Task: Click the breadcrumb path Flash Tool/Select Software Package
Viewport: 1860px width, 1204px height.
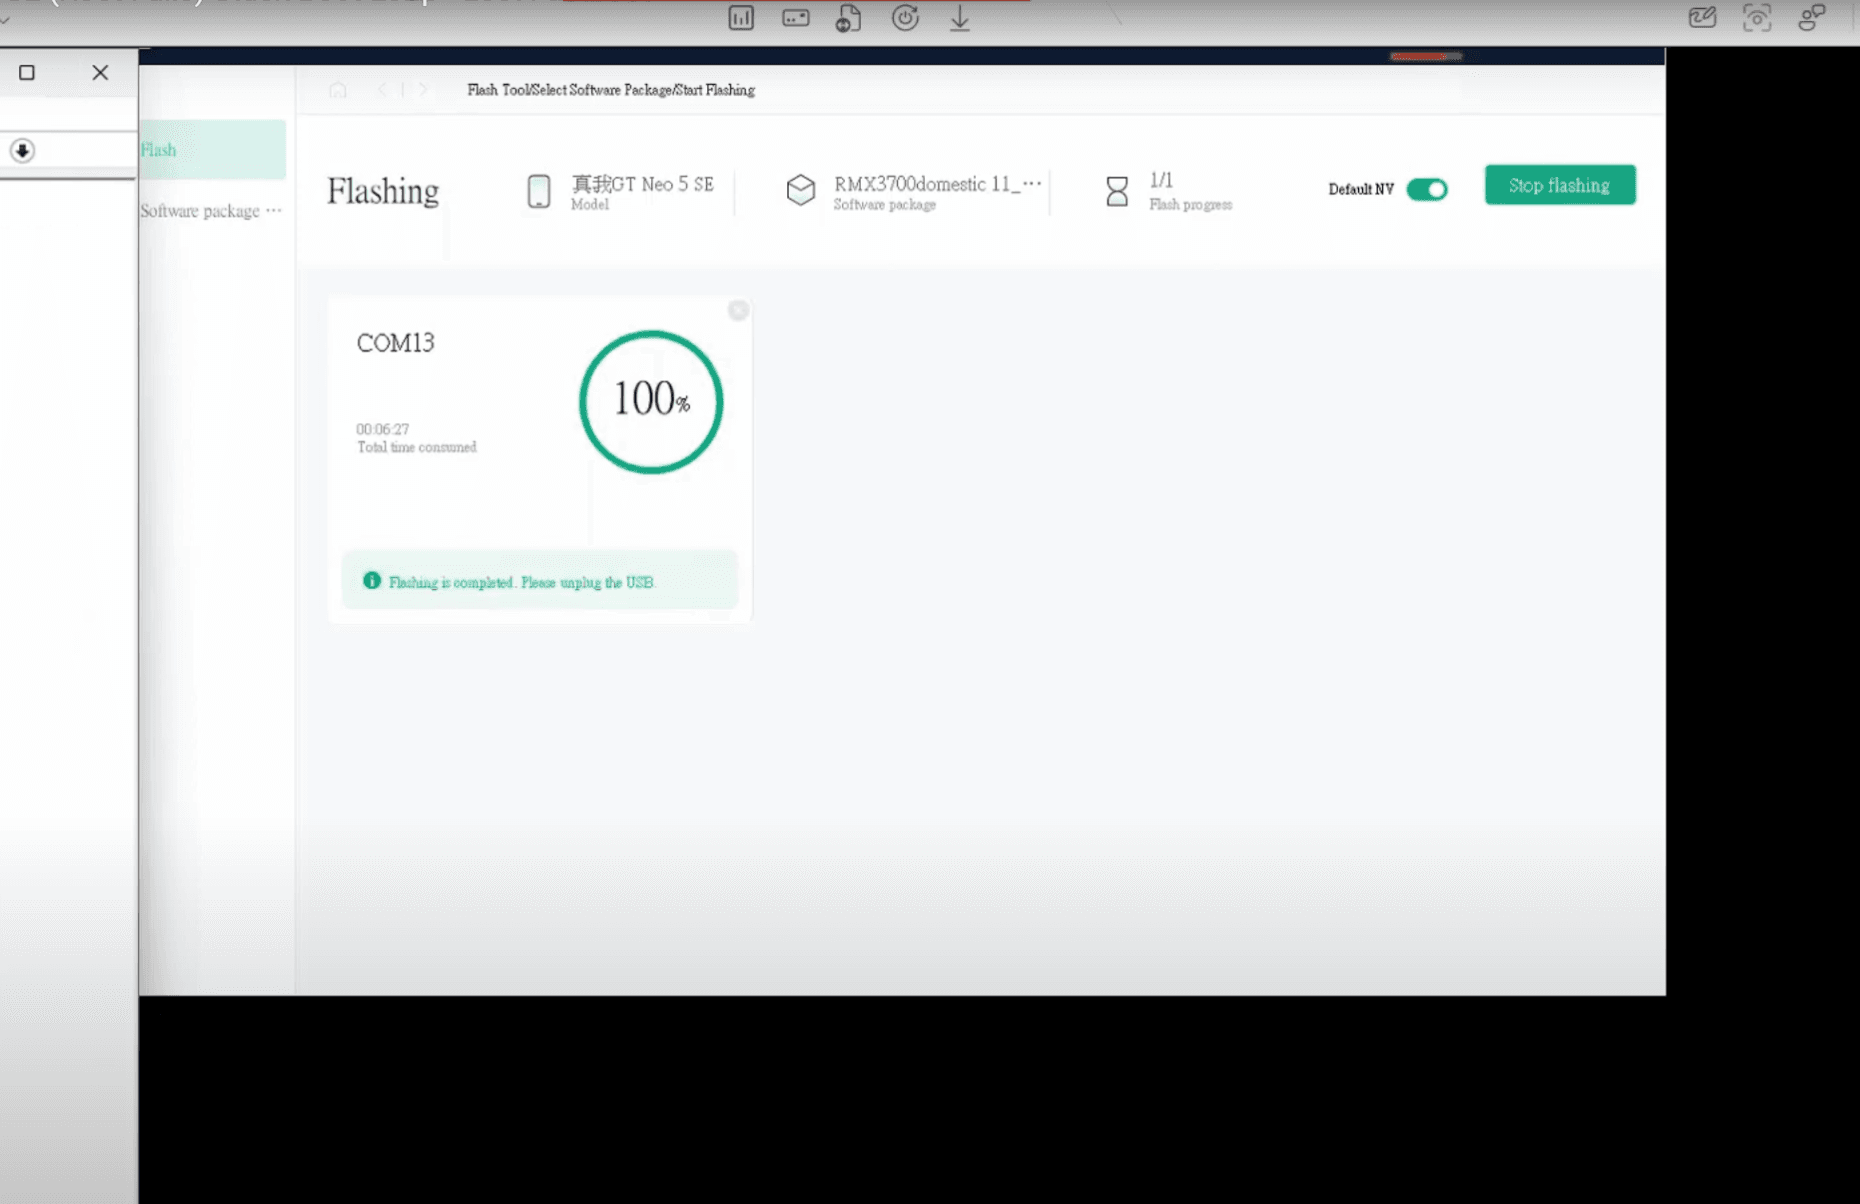Action: click(611, 90)
